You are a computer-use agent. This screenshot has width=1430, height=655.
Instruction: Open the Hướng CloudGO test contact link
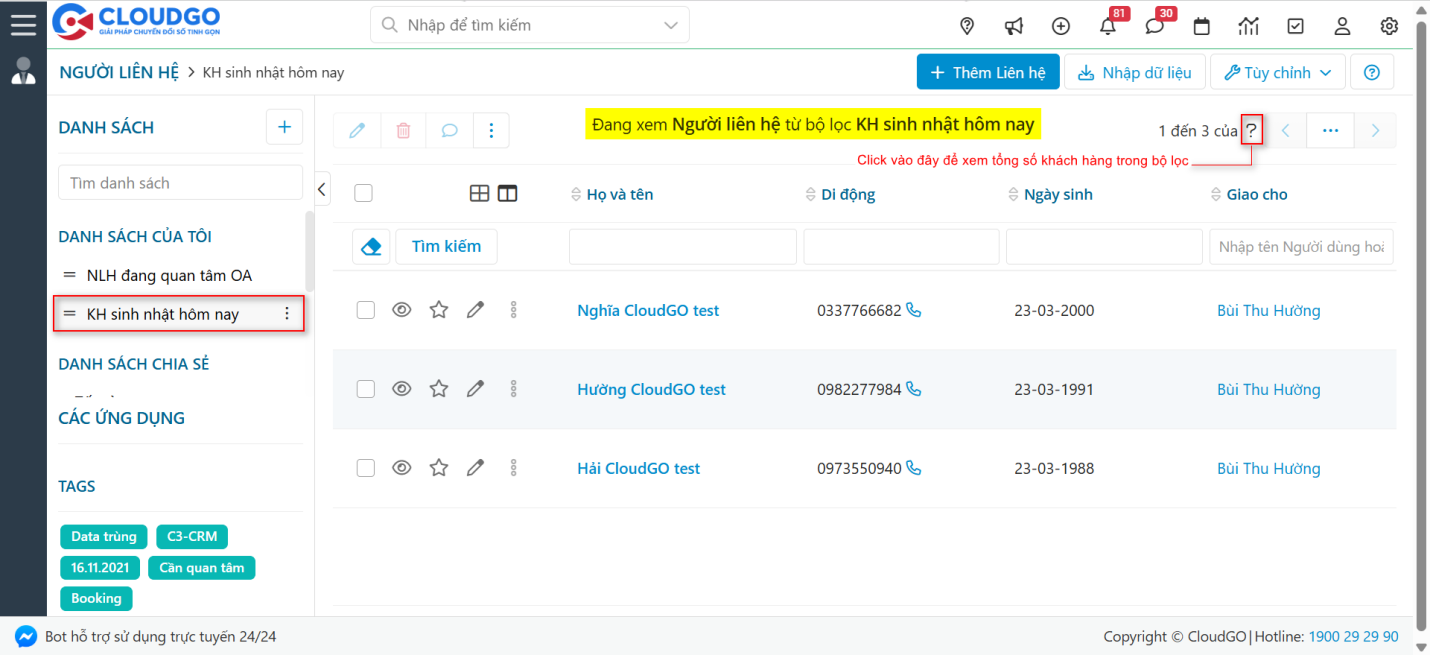(x=651, y=389)
